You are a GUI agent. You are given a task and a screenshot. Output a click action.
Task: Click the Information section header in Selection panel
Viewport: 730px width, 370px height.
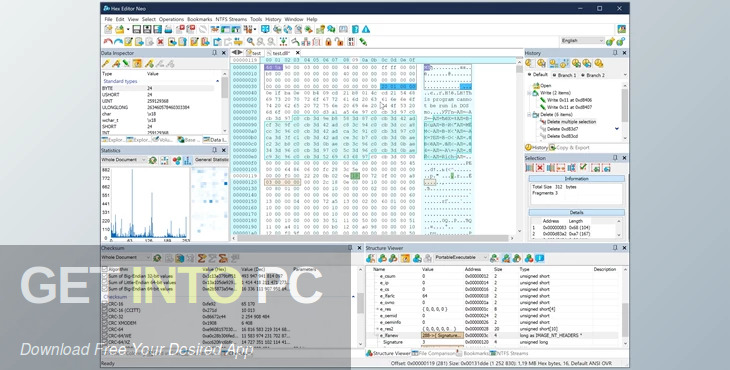(576, 179)
